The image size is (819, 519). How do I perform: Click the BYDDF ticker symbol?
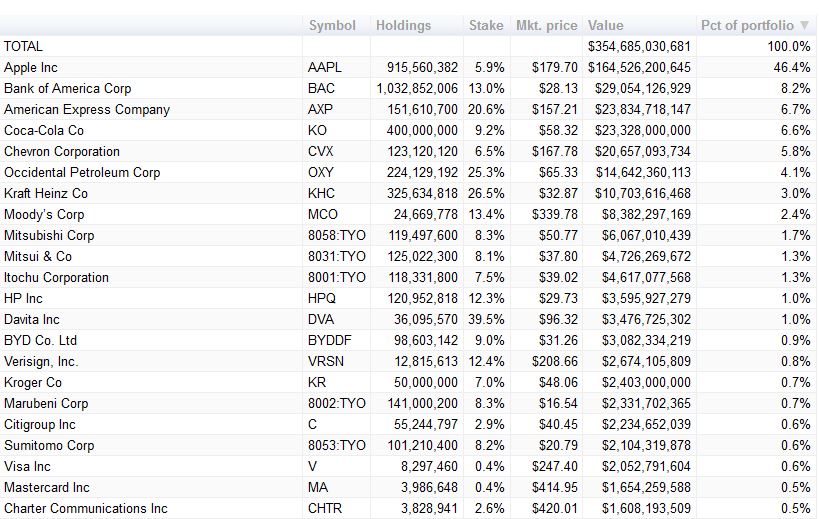(x=328, y=340)
